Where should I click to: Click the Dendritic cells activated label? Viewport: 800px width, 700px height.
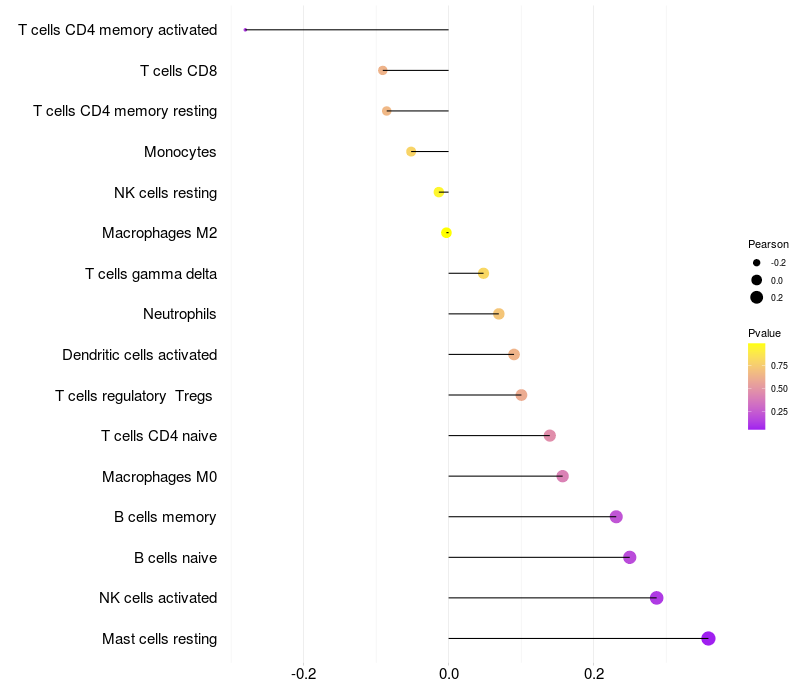tap(139, 355)
